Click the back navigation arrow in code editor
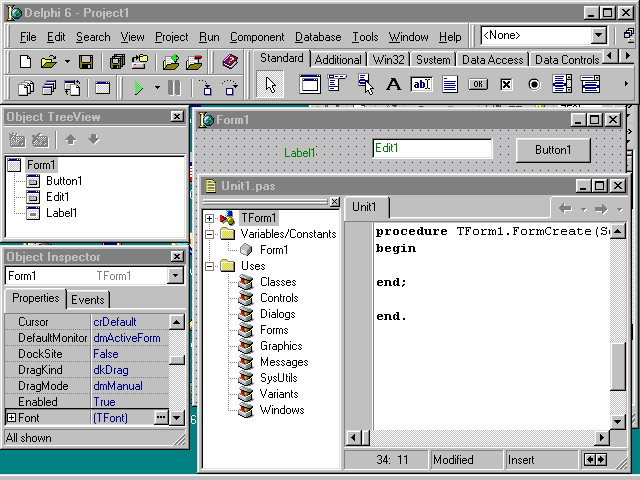The image size is (640, 480). point(565,209)
